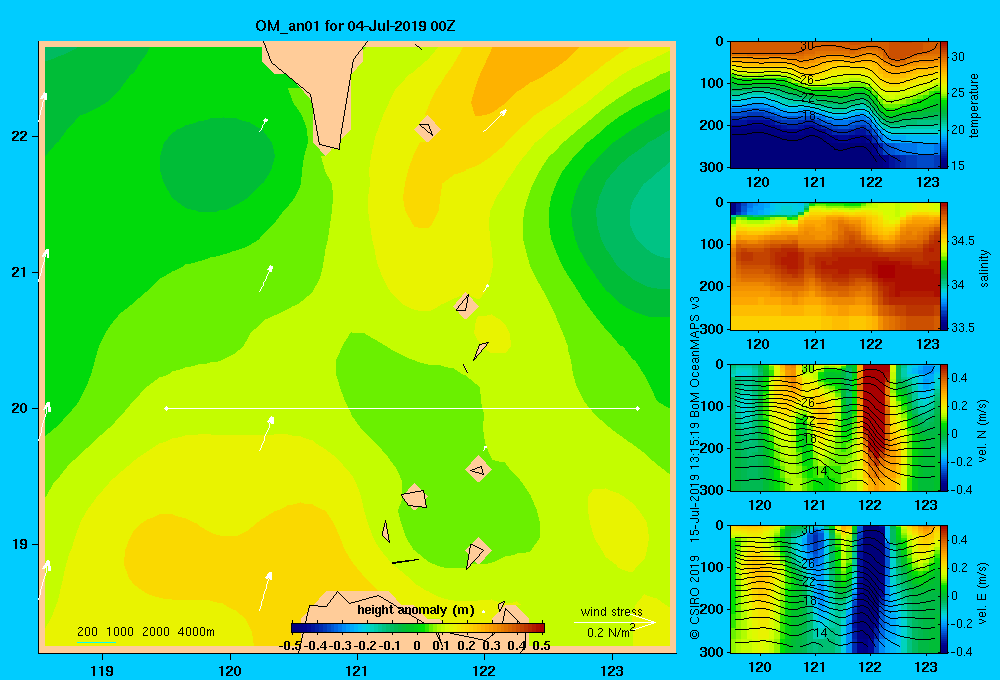Click the '33.5' tick on salinity color bar
This screenshot has height=680, width=1000.
click(962, 327)
